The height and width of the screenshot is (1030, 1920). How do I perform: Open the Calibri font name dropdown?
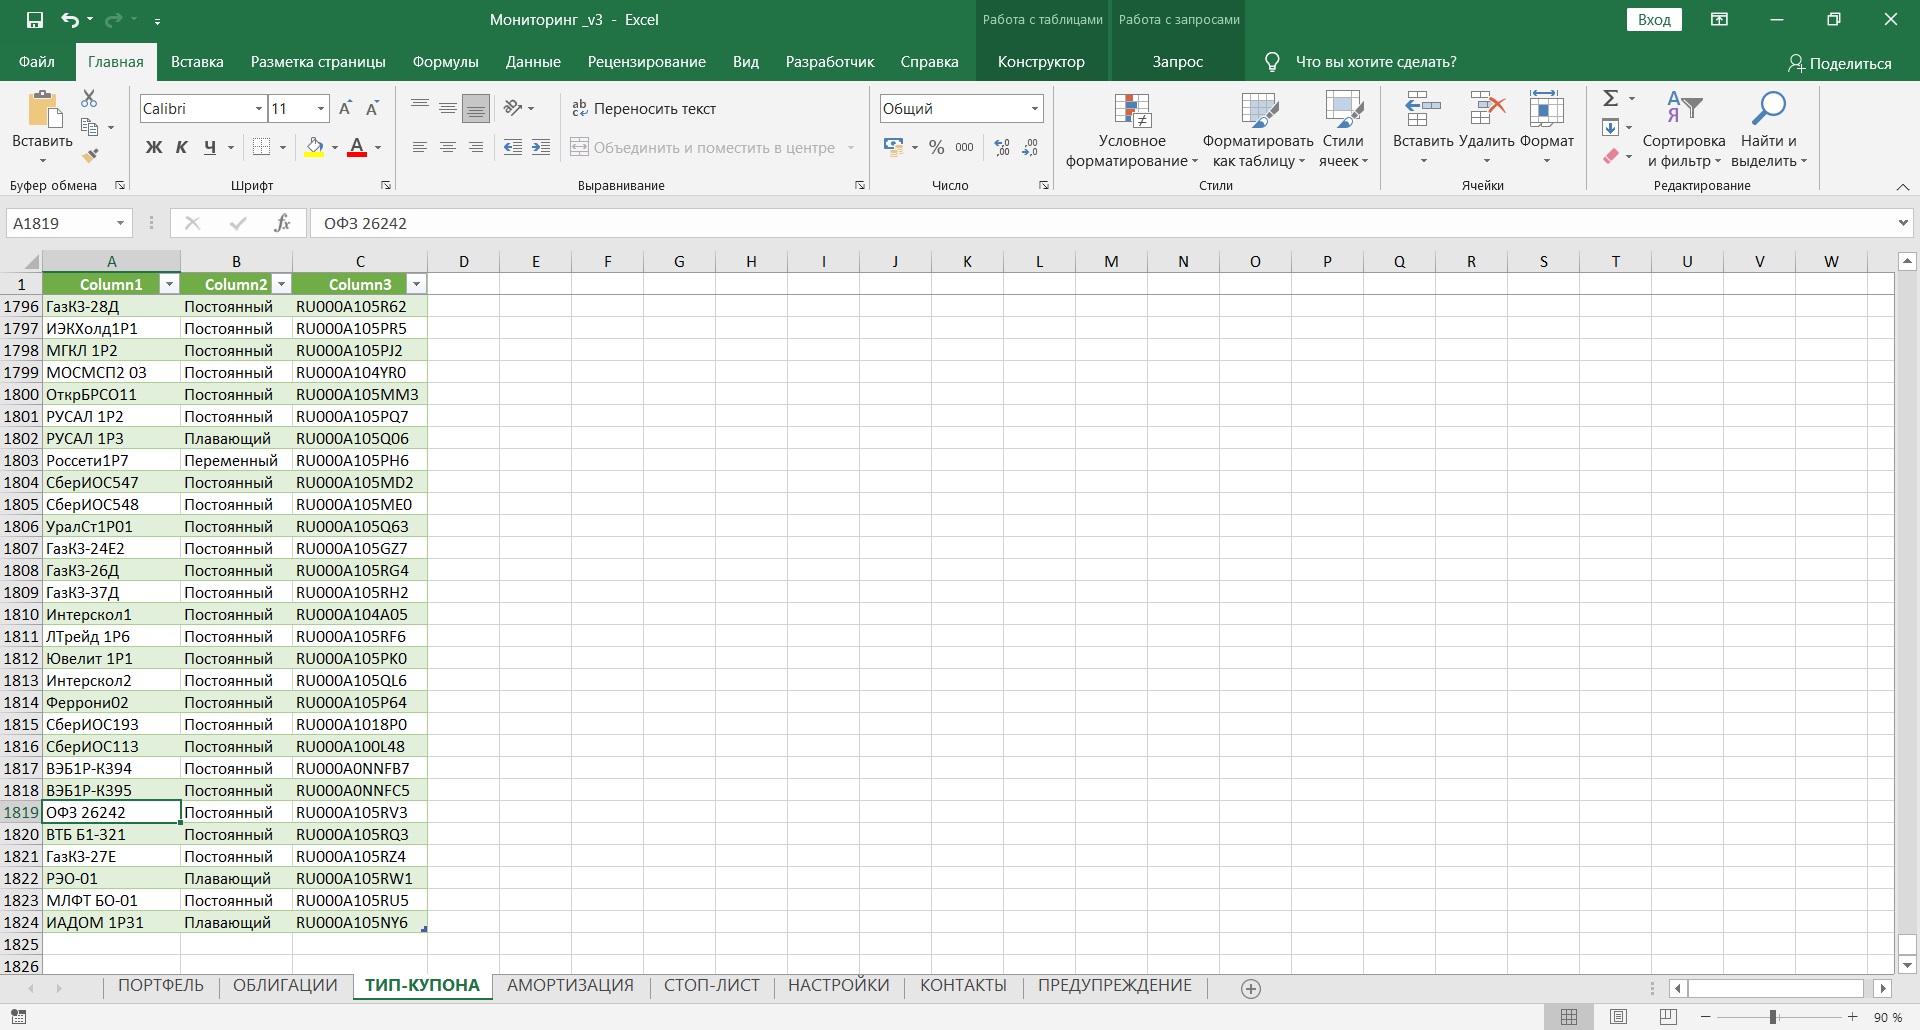tap(259, 108)
